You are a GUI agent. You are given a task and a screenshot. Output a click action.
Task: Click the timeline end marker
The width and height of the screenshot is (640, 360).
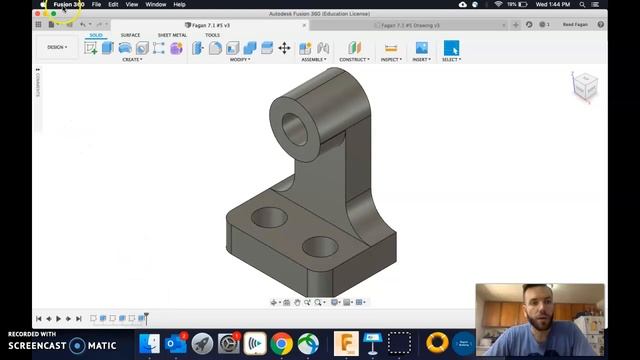tap(147, 318)
